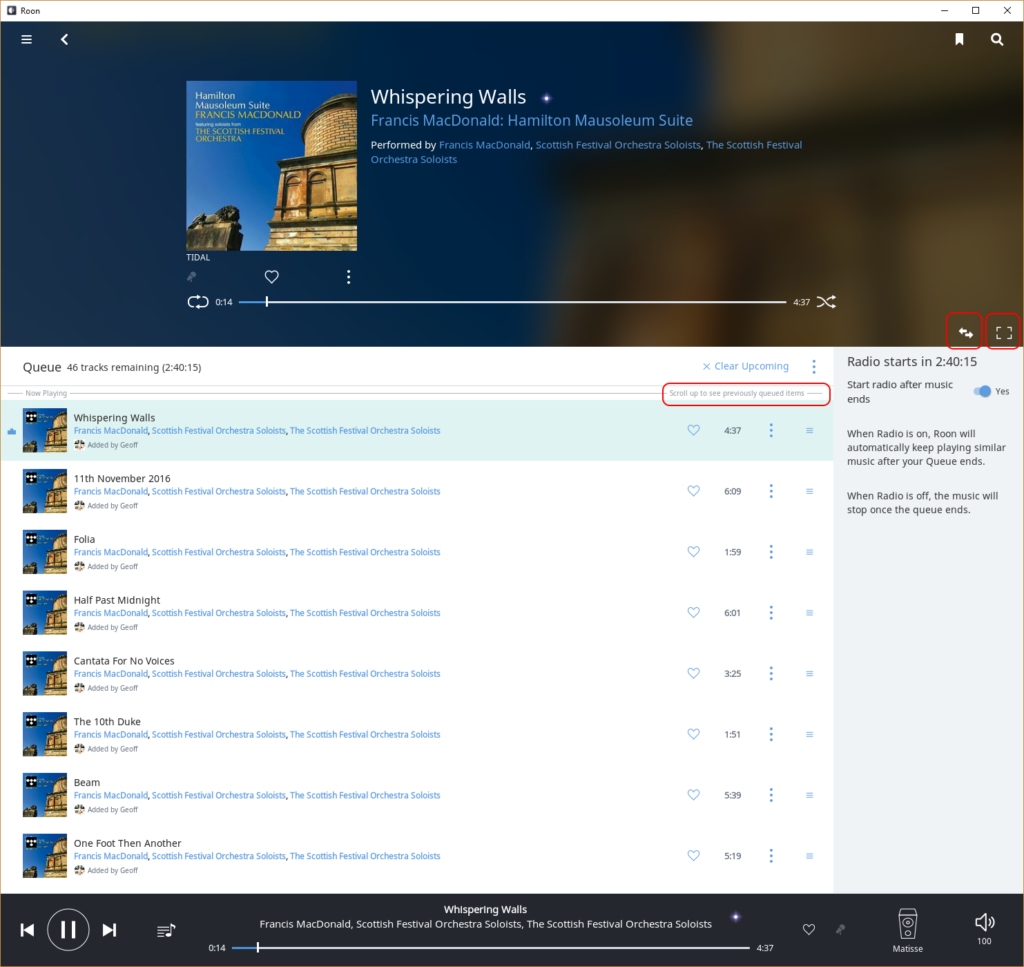Viewport: 1024px width, 967px height.
Task: Click heart icon in bottom player bar
Action: coord(808,929)
